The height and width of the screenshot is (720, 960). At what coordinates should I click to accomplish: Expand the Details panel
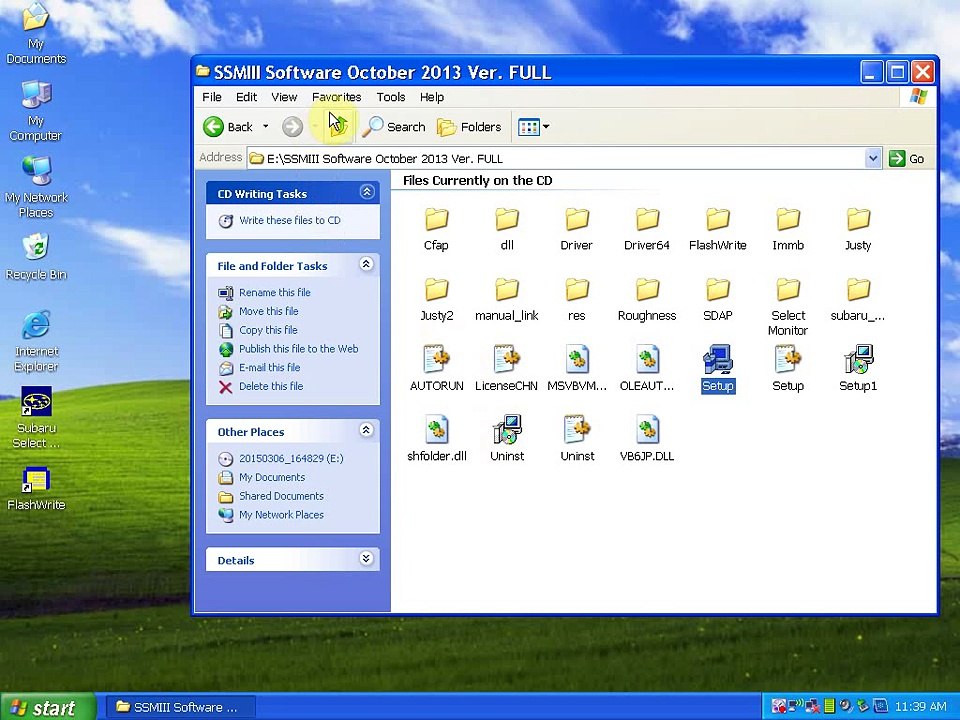366,559
